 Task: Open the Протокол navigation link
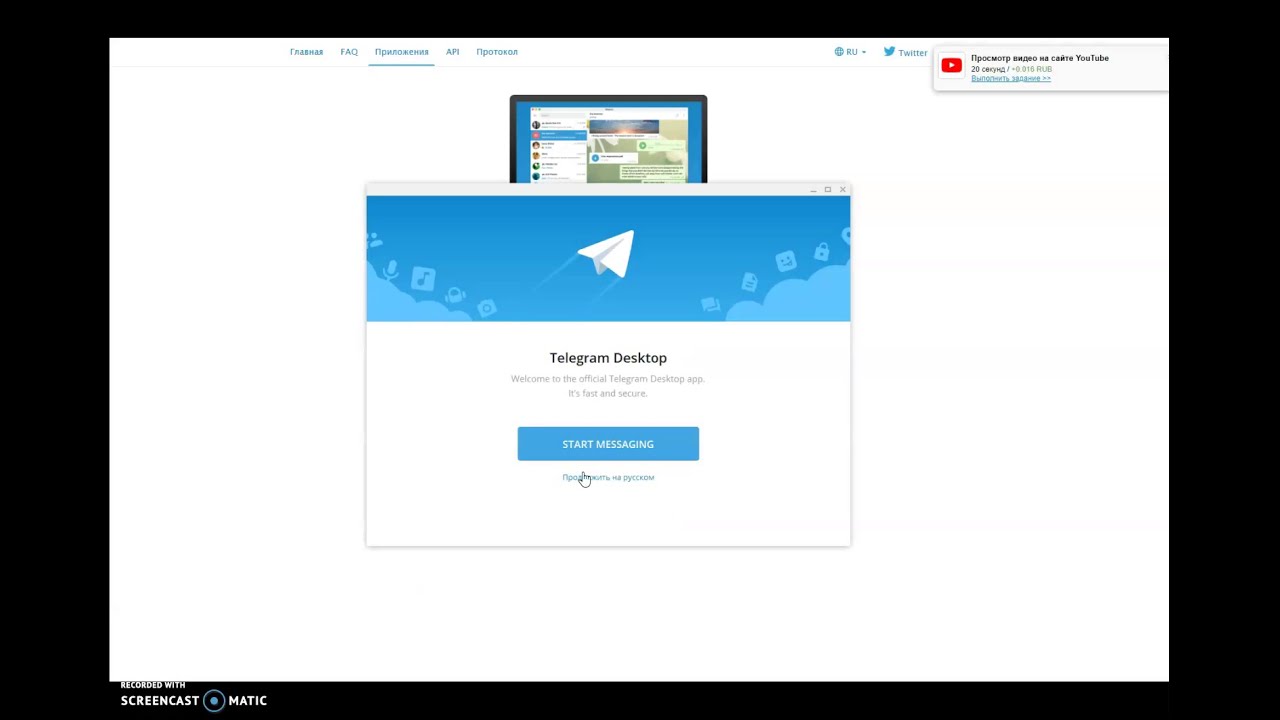pyautogui.click(x=497, y=52)
